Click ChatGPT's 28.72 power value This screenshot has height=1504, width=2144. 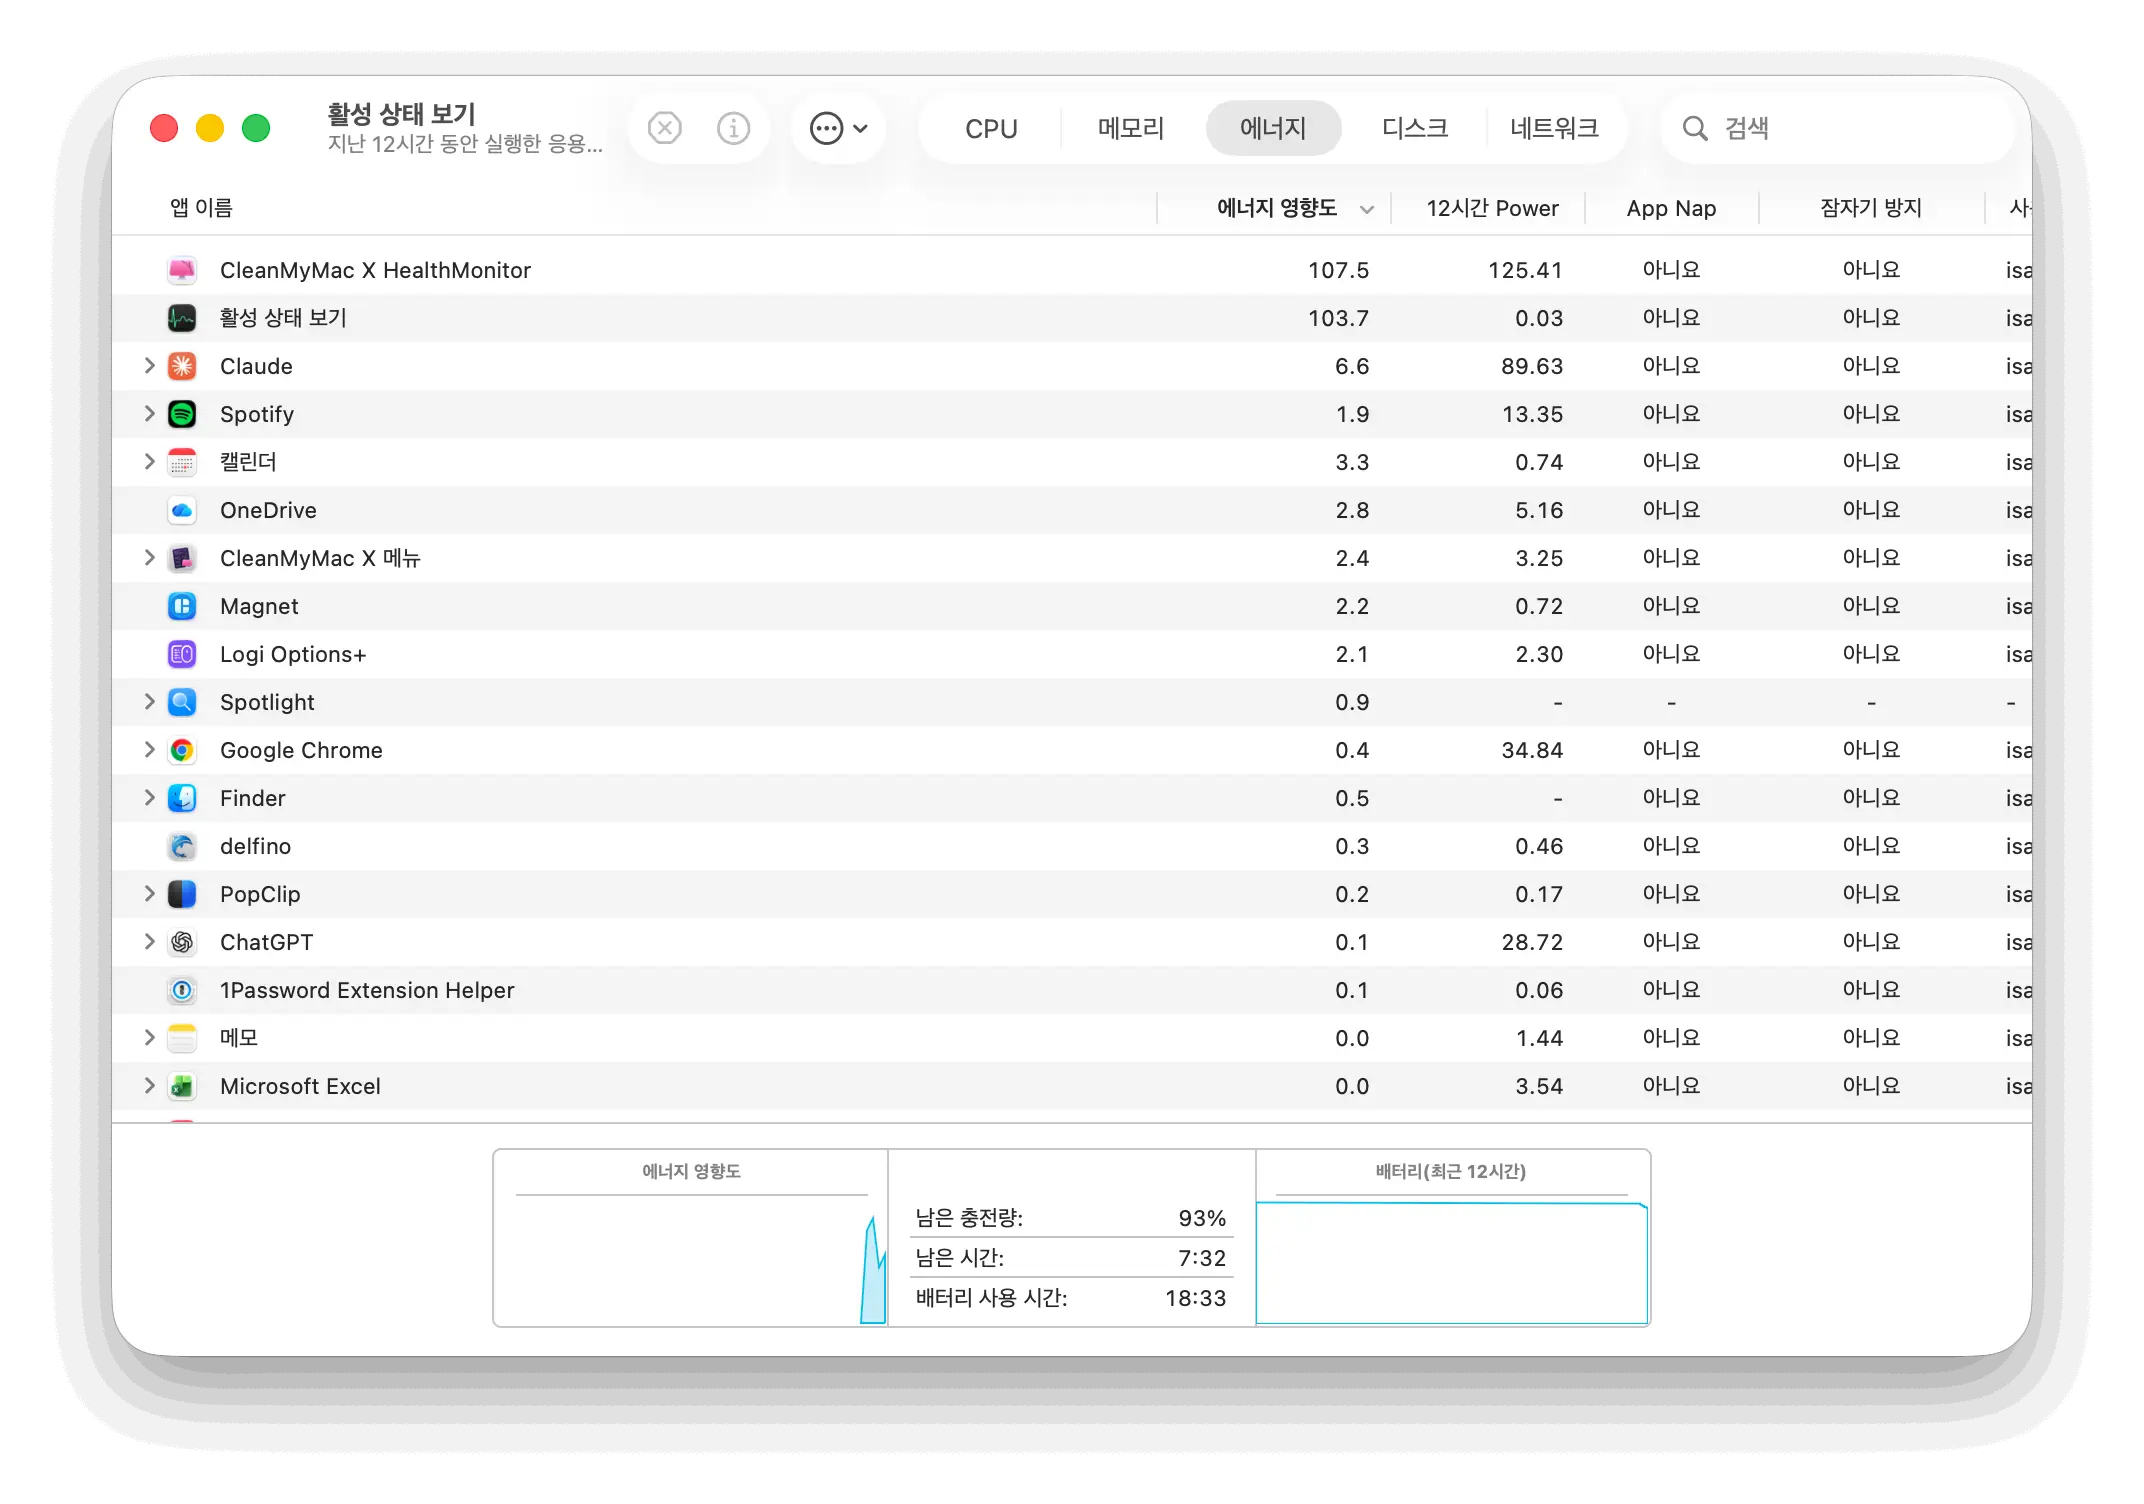(1531, 942)
